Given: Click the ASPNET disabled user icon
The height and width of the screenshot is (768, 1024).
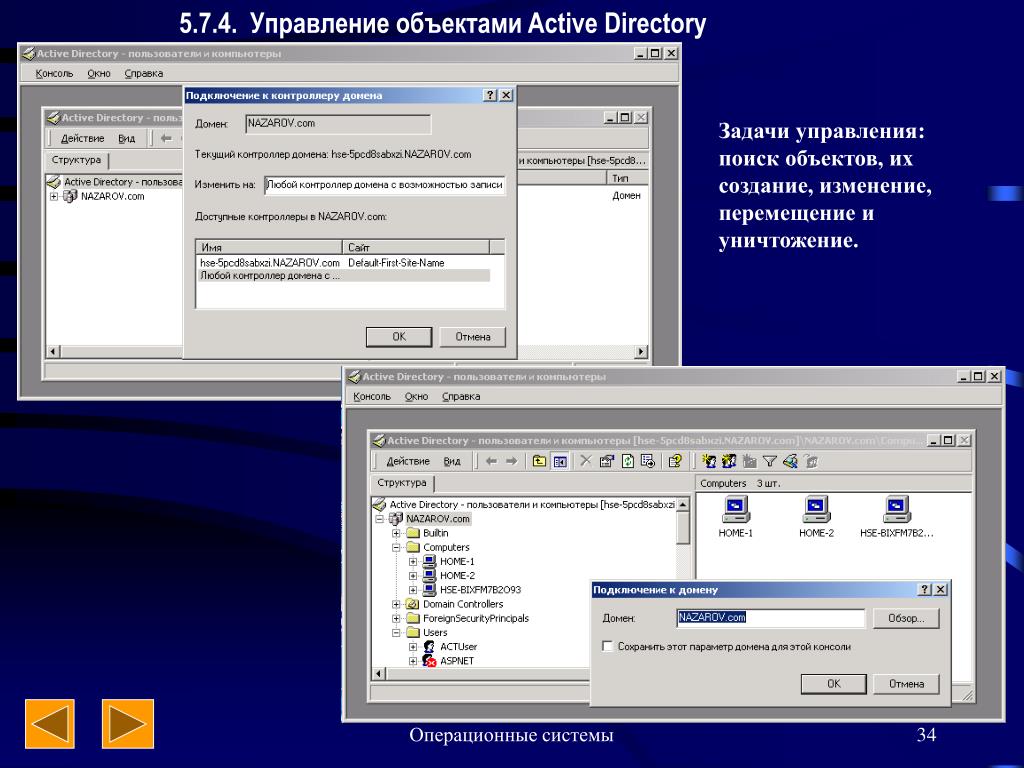Looking at the screenshot, I should [x=429, y=661].
